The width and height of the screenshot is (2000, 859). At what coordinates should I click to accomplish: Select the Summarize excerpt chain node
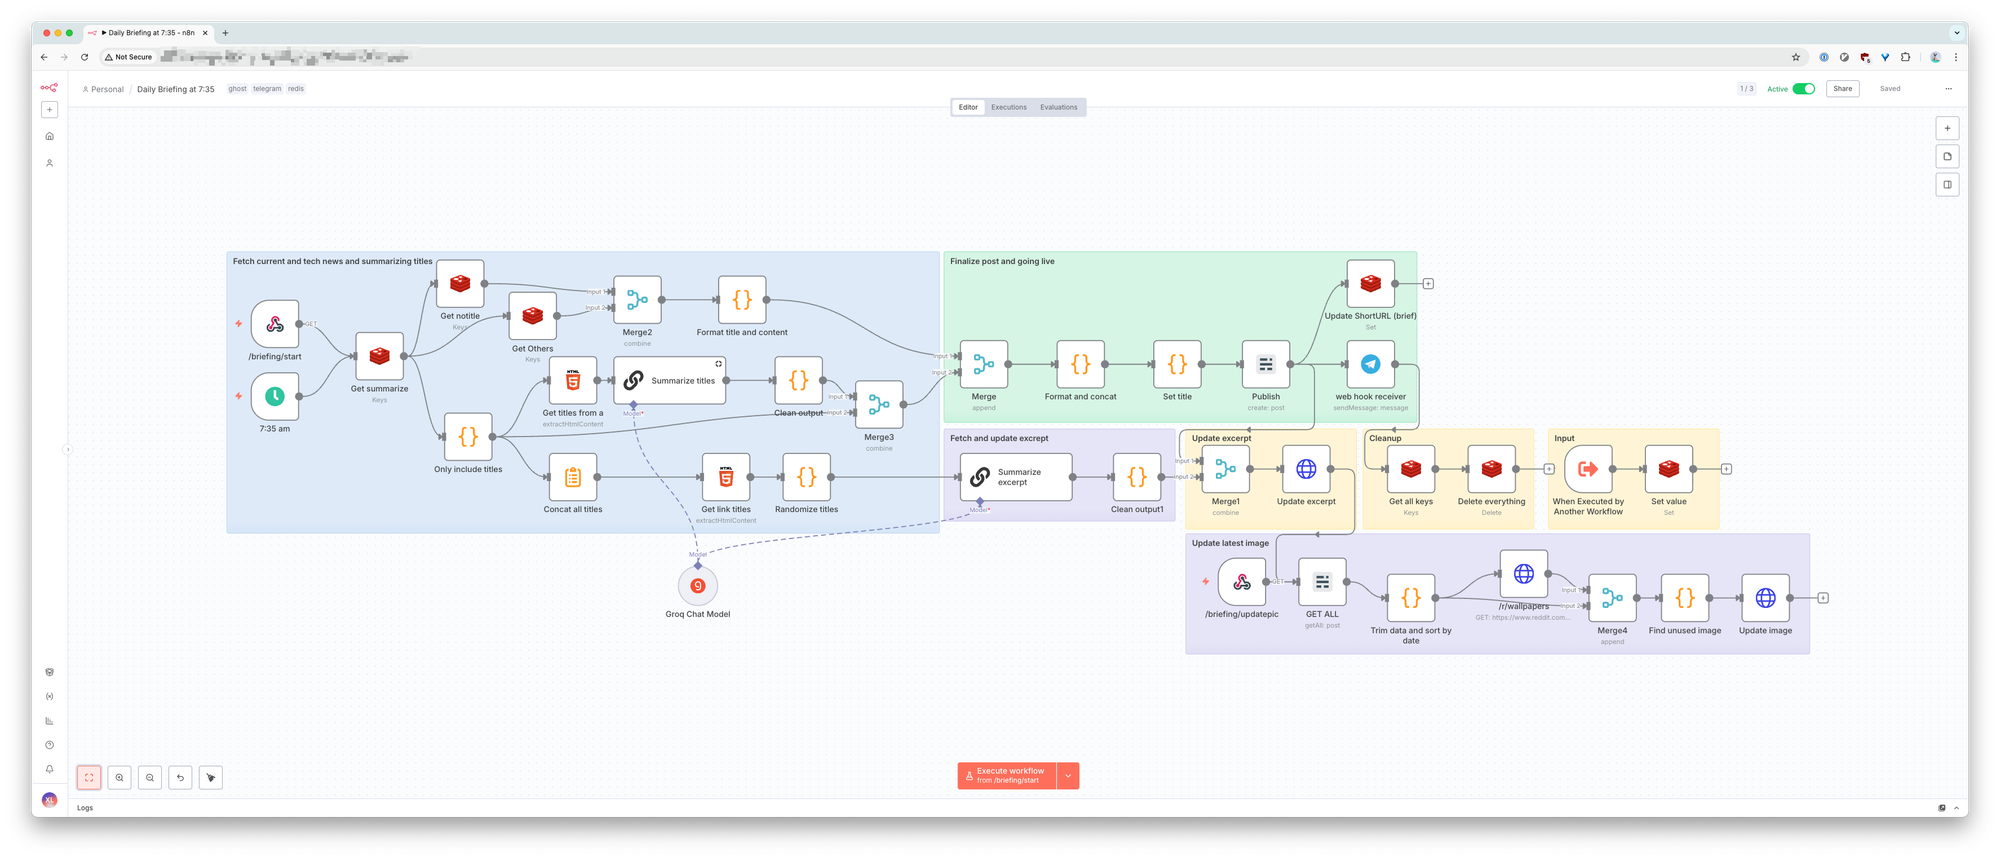coord(1016,477)
